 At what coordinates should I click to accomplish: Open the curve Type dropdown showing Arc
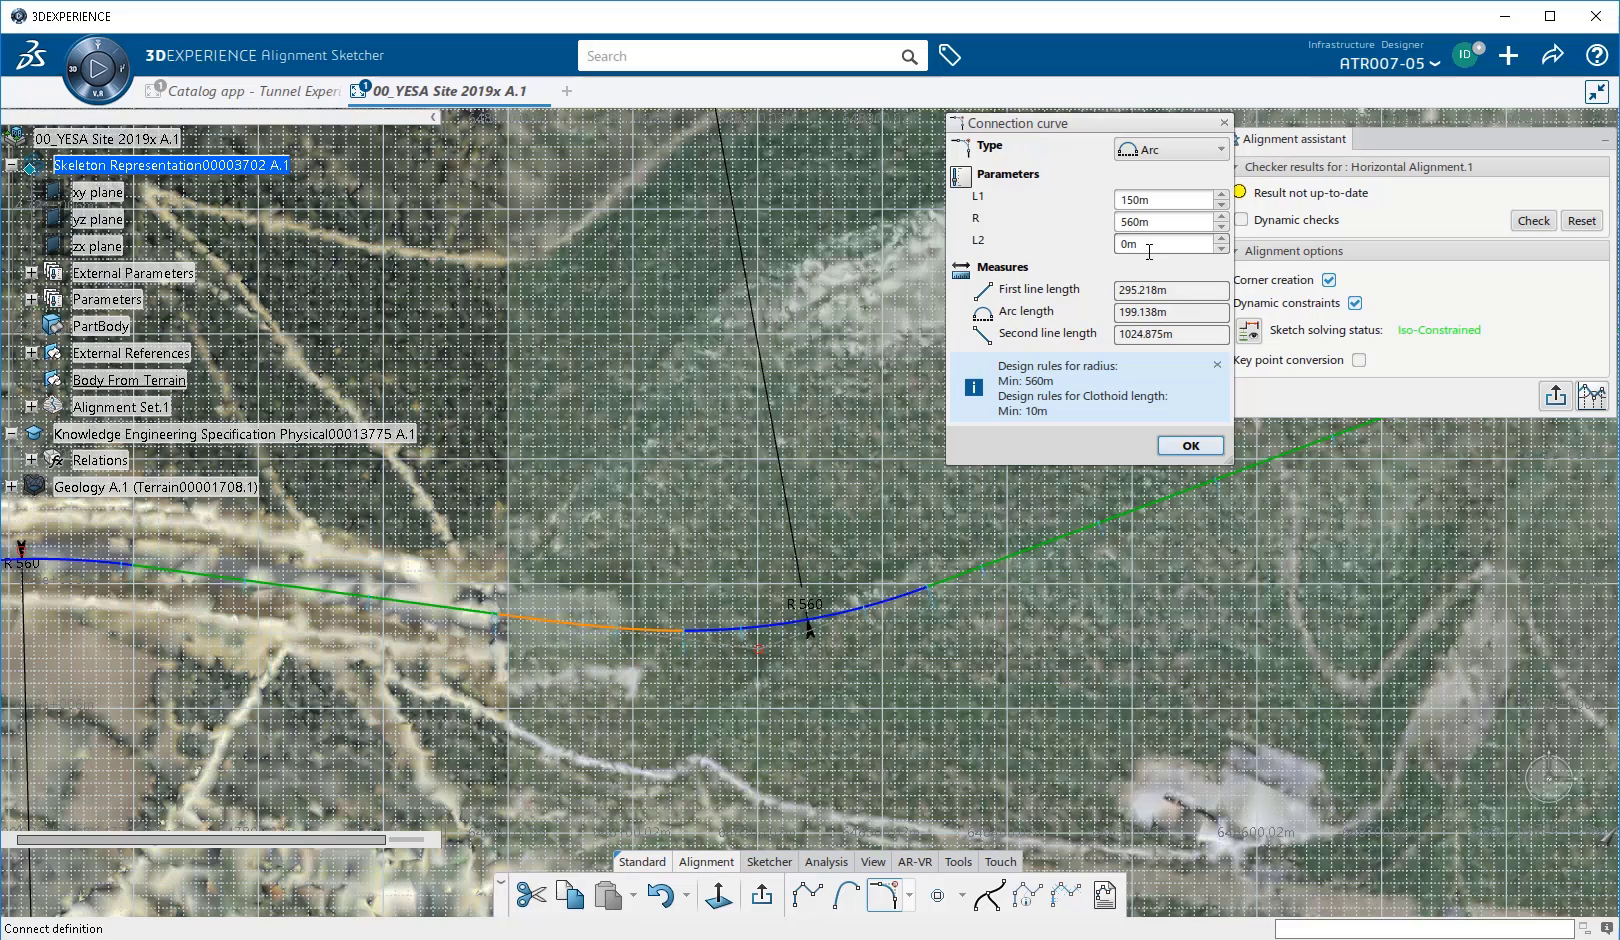[x=1171, y=150]
